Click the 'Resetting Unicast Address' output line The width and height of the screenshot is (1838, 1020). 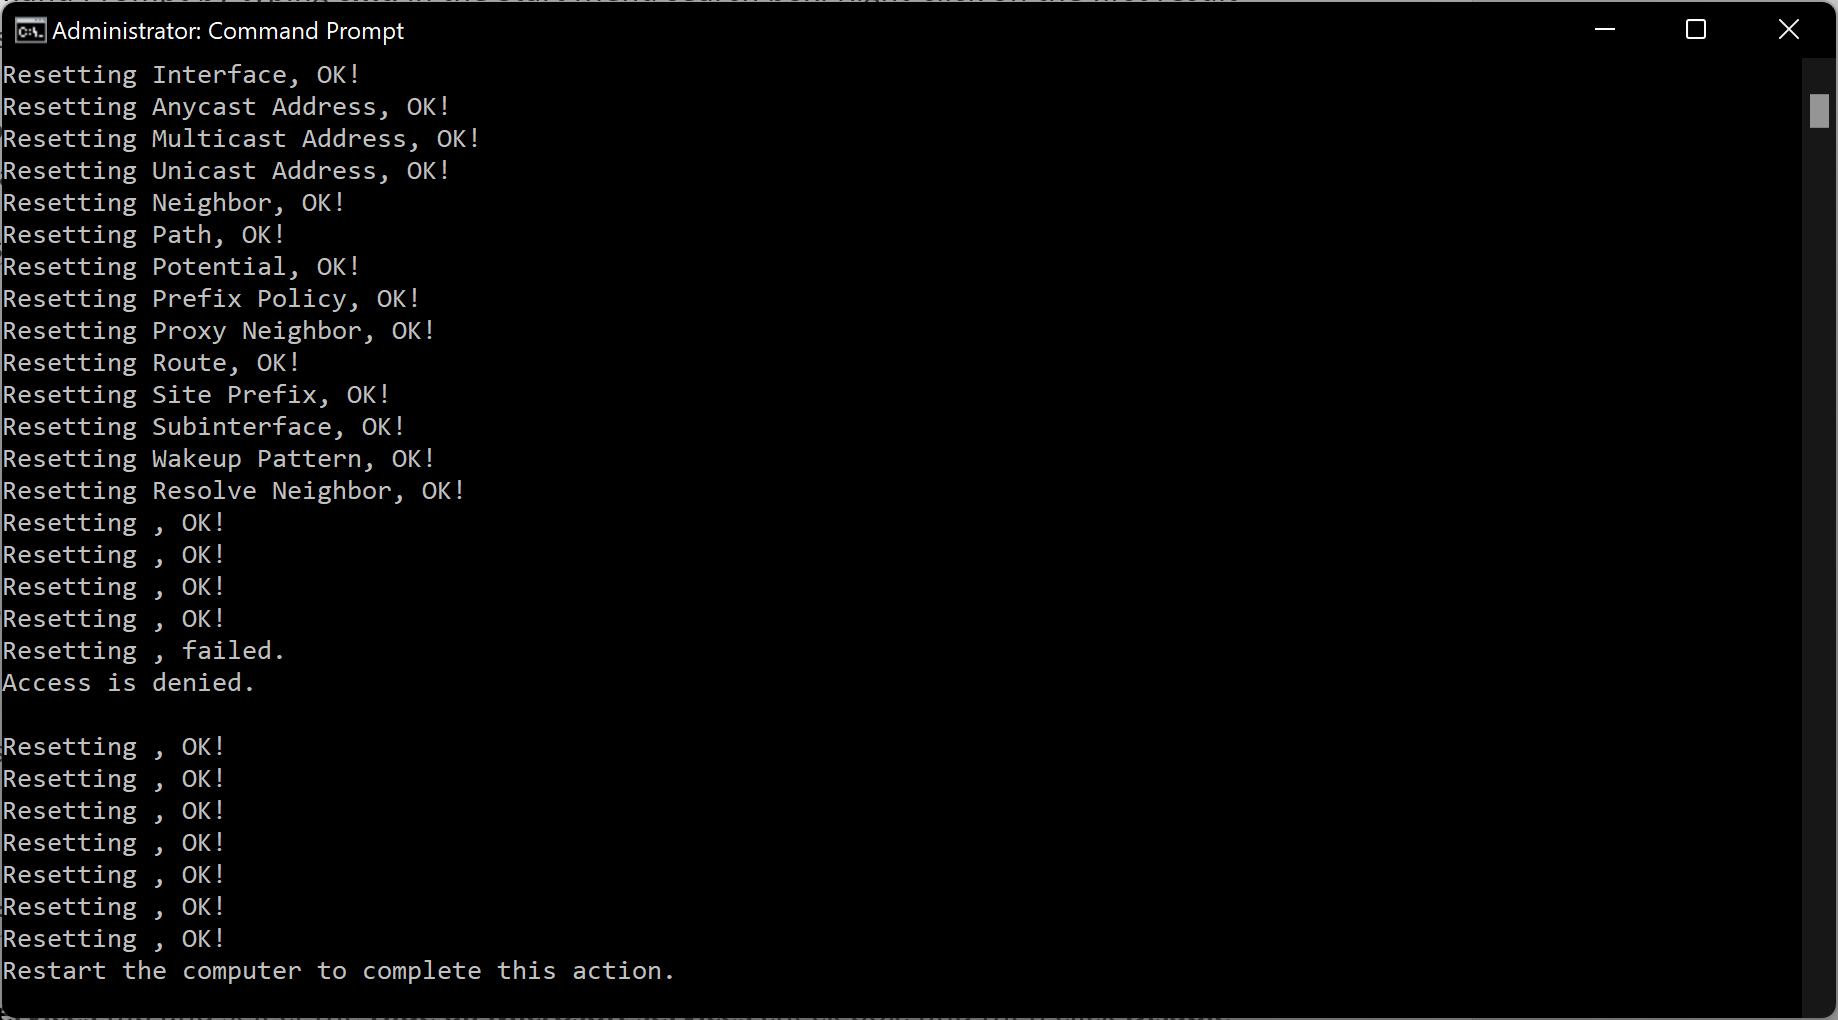[x=226, y=171]
